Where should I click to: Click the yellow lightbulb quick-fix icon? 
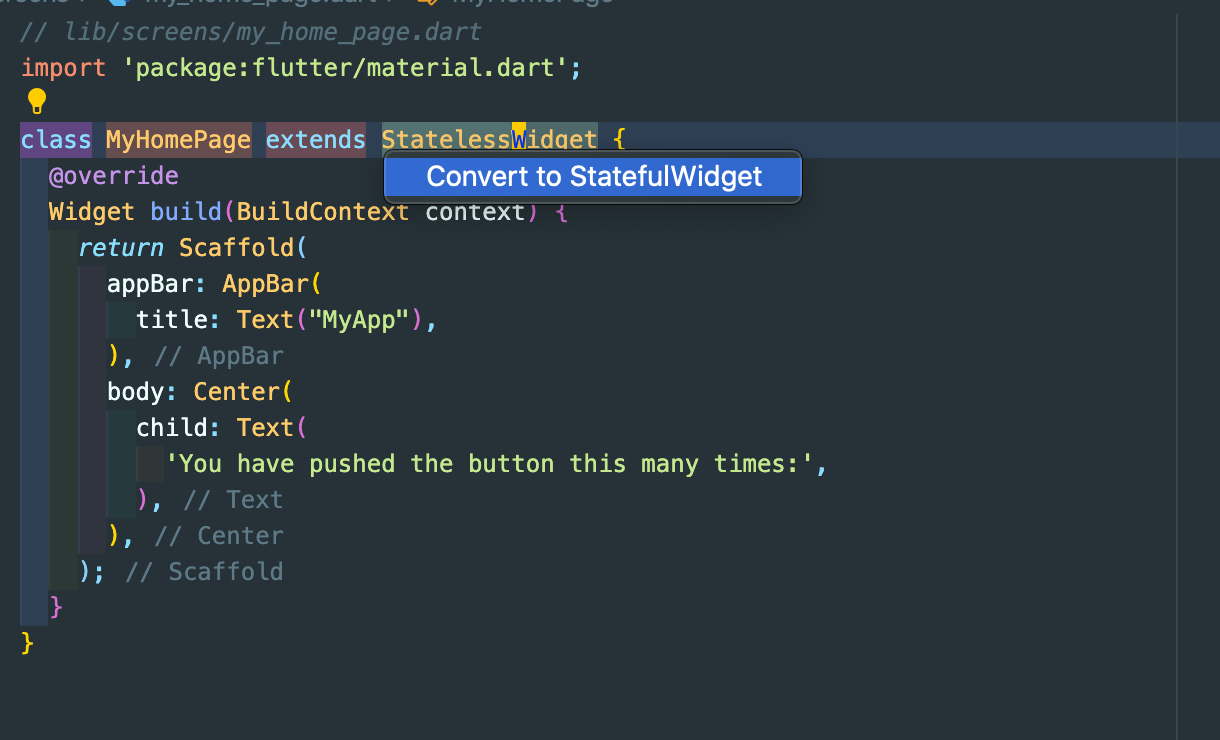[37, 102]
